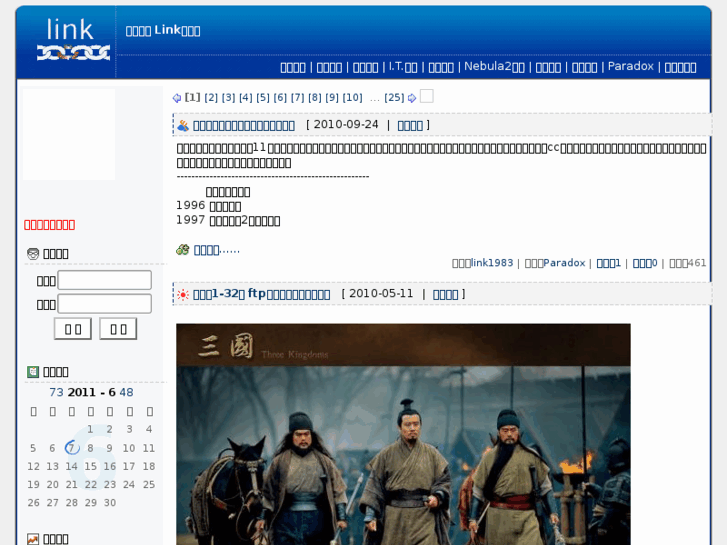
Task: Click the sun icon beside ftp post
Action: (x=183, y=295)
